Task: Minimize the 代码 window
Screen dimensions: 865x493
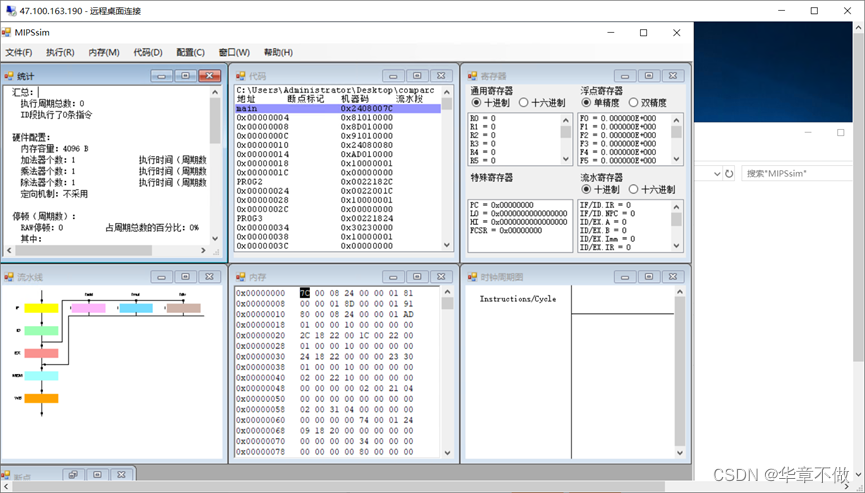Action: coord(393,76)
